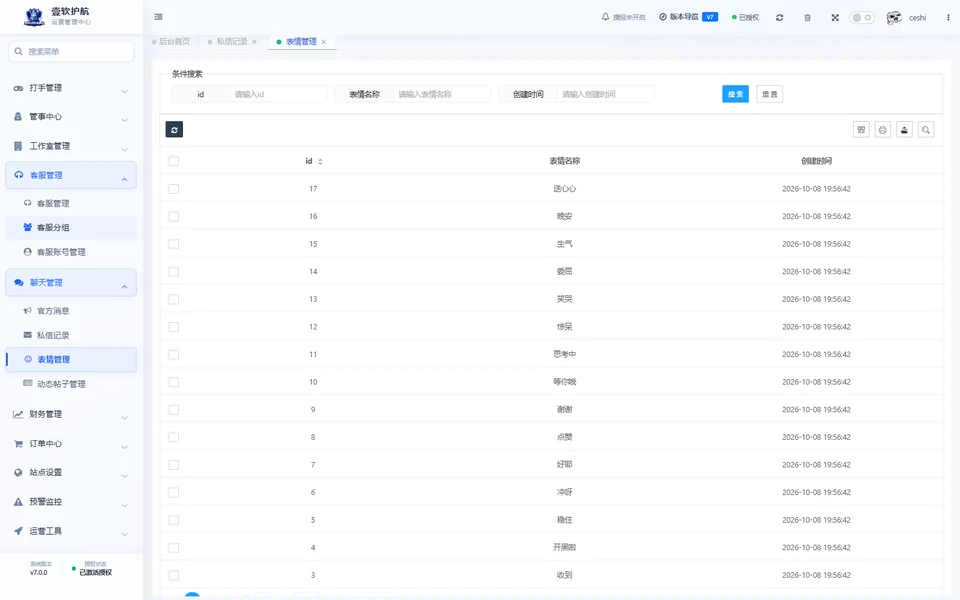
Task: Click the column filter grid icon
Action: pyautogui.click(x=861, y=130)
